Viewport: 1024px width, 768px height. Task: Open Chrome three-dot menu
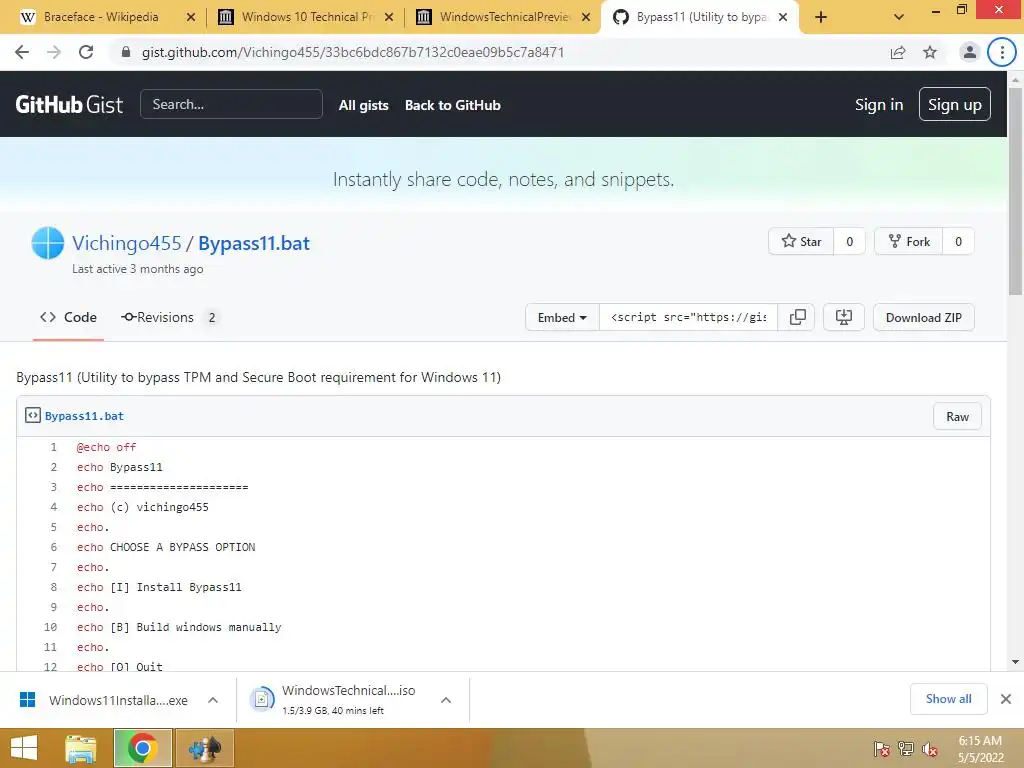pyautogui.click(x=1002, y=52)
